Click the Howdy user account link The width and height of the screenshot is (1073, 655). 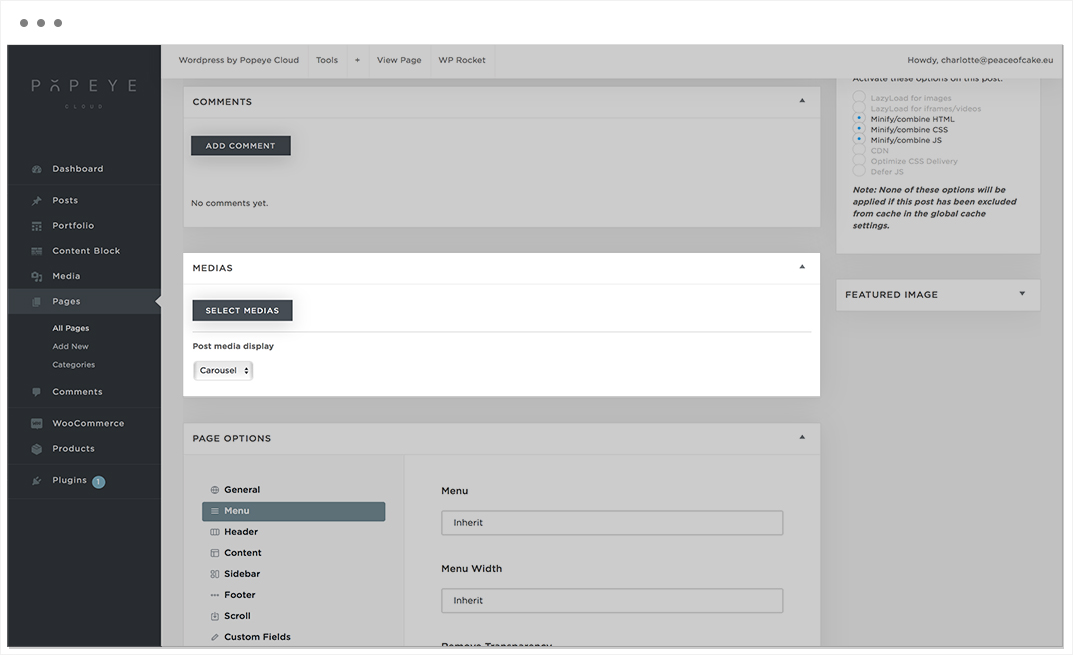click(x=980, y=60)
